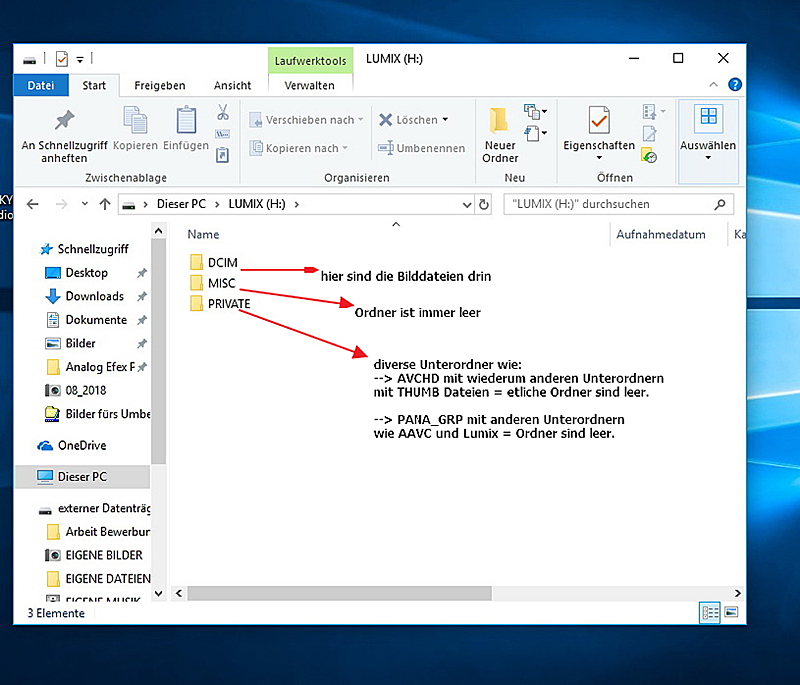Viewport: 800px width, 685px height.
Task: Click the Auswählen selection icon
Action: click(x=708, y=117)
